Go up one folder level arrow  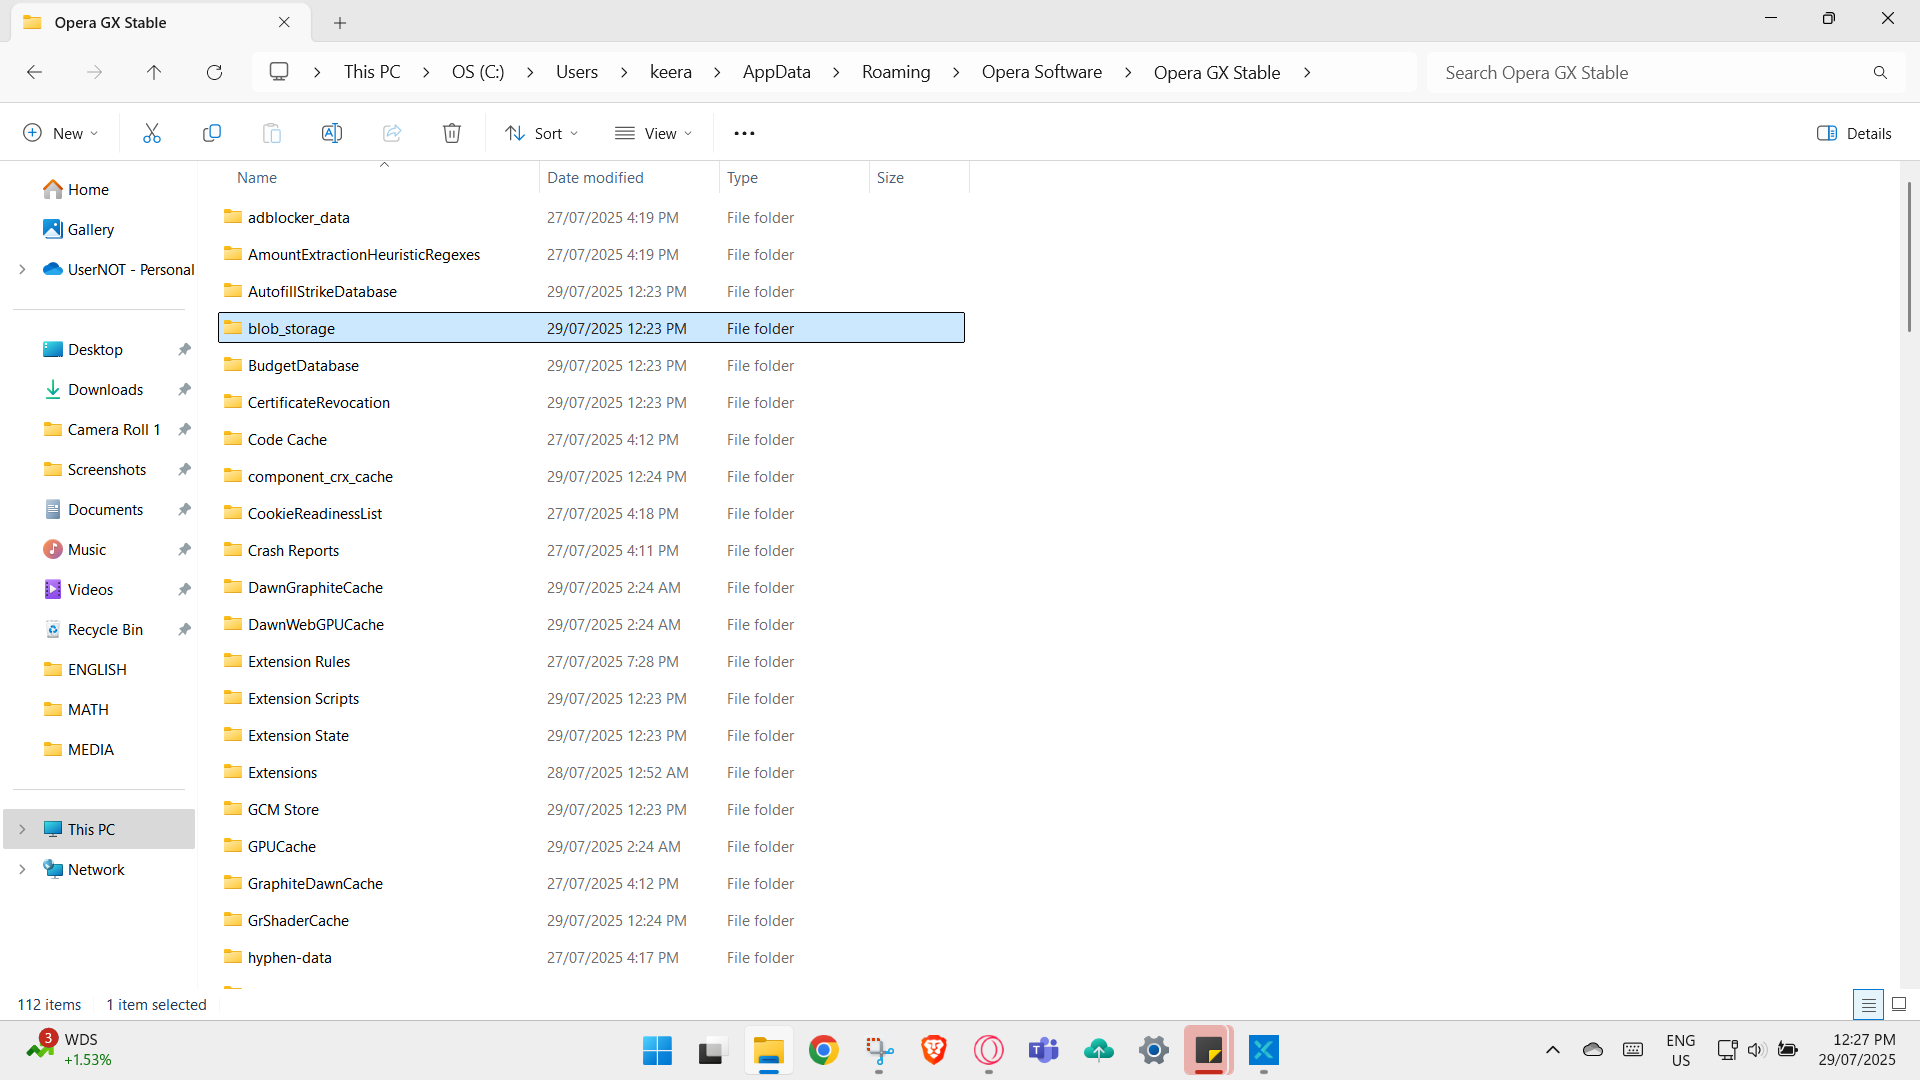pos(154,72)
